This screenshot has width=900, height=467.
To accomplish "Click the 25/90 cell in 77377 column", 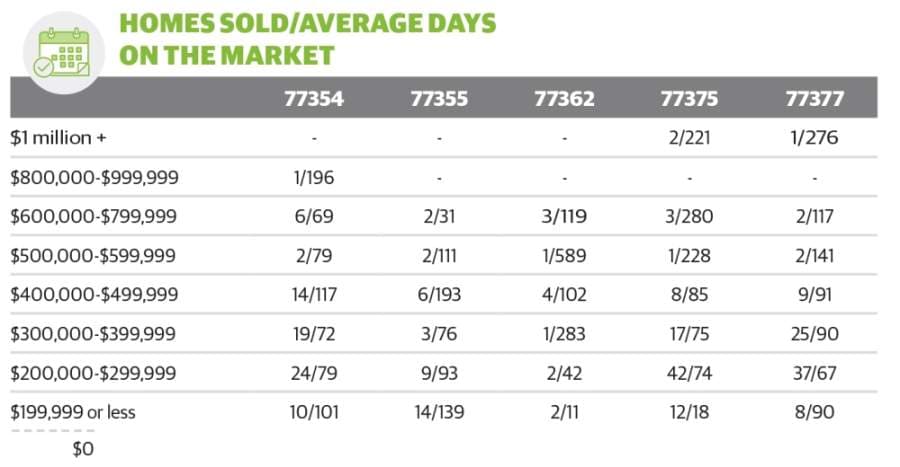I will point(814,333).
